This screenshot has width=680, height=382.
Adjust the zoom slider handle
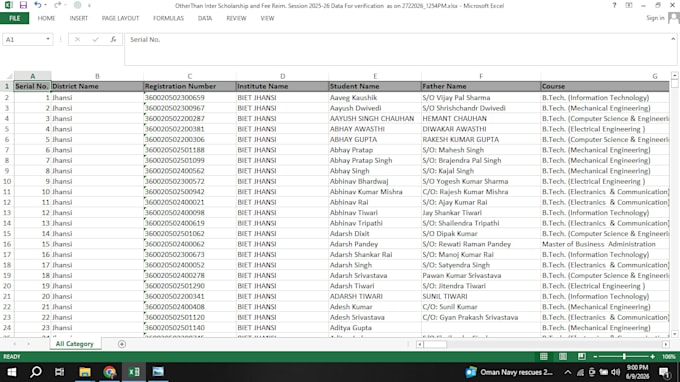click(624, 356)
